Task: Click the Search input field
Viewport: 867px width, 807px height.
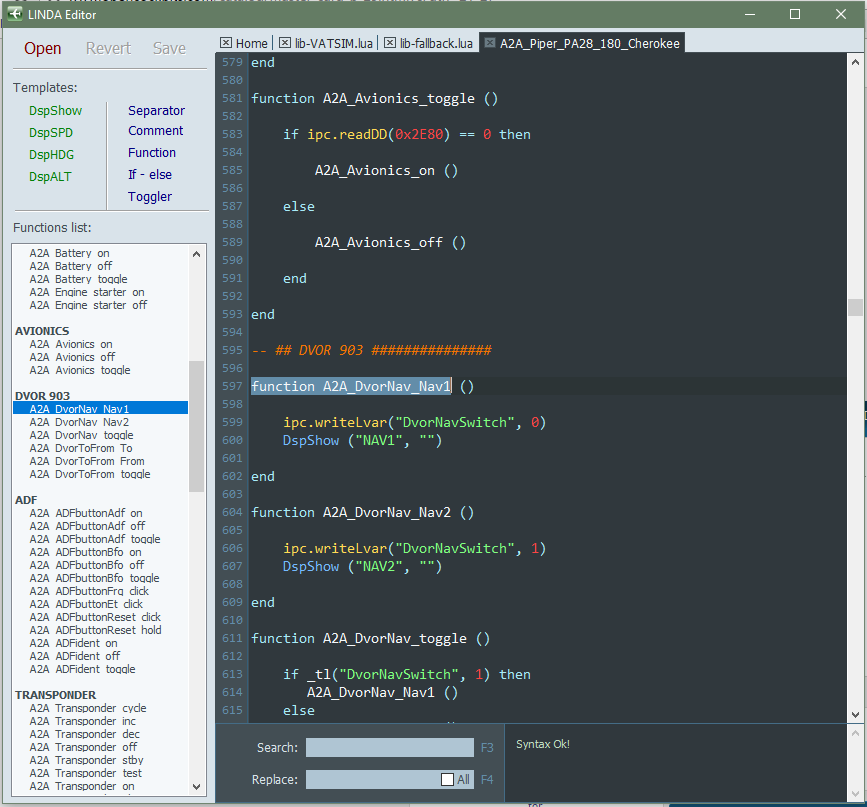Action: 389,747
